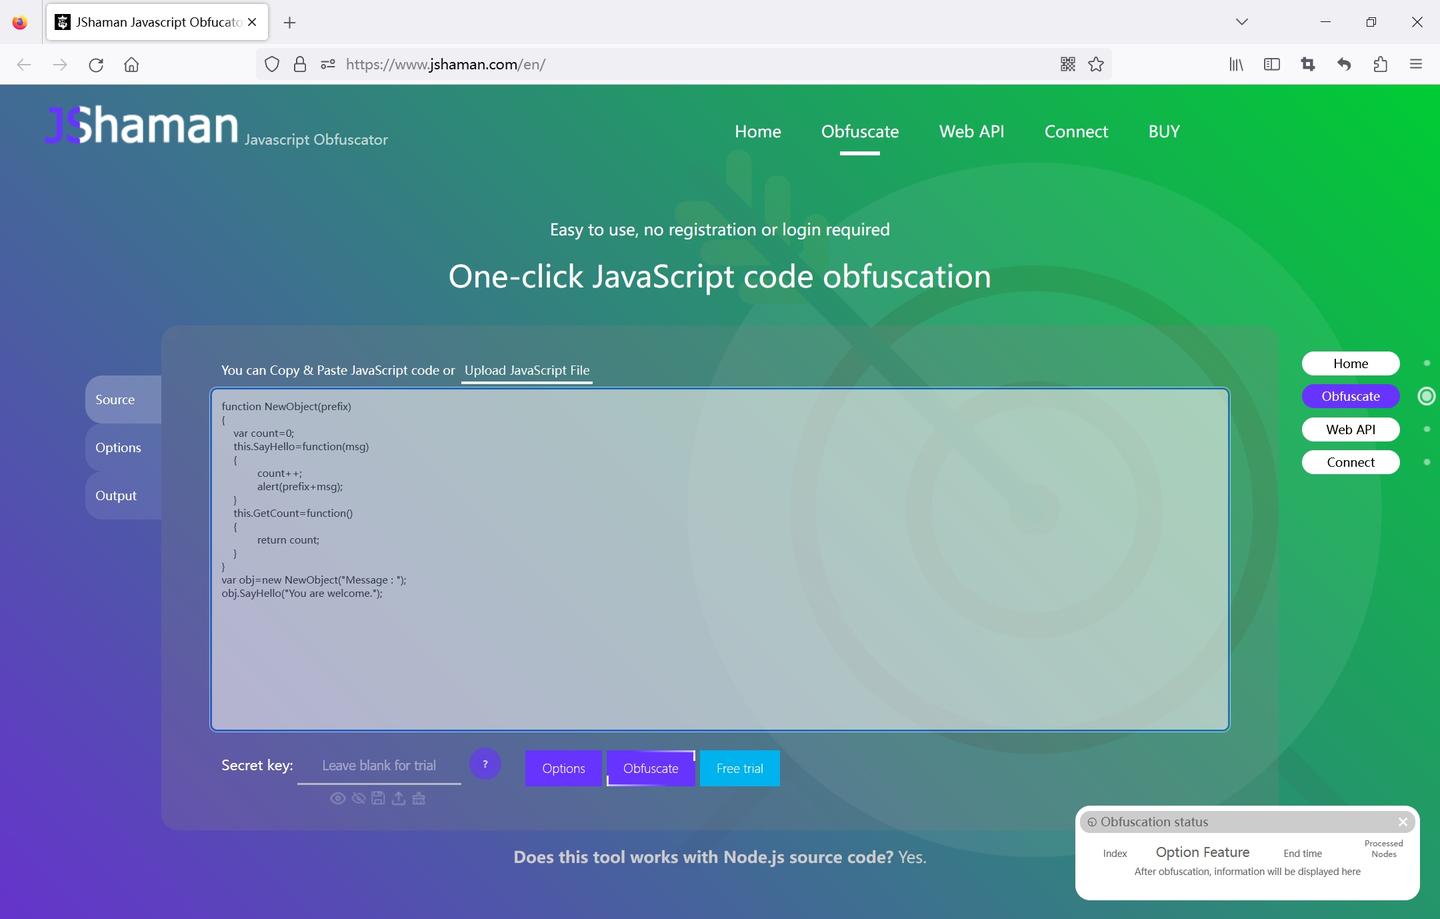Select the active Obfuscate radio dot indicator
The image size is (1440, 919).
1427,396
